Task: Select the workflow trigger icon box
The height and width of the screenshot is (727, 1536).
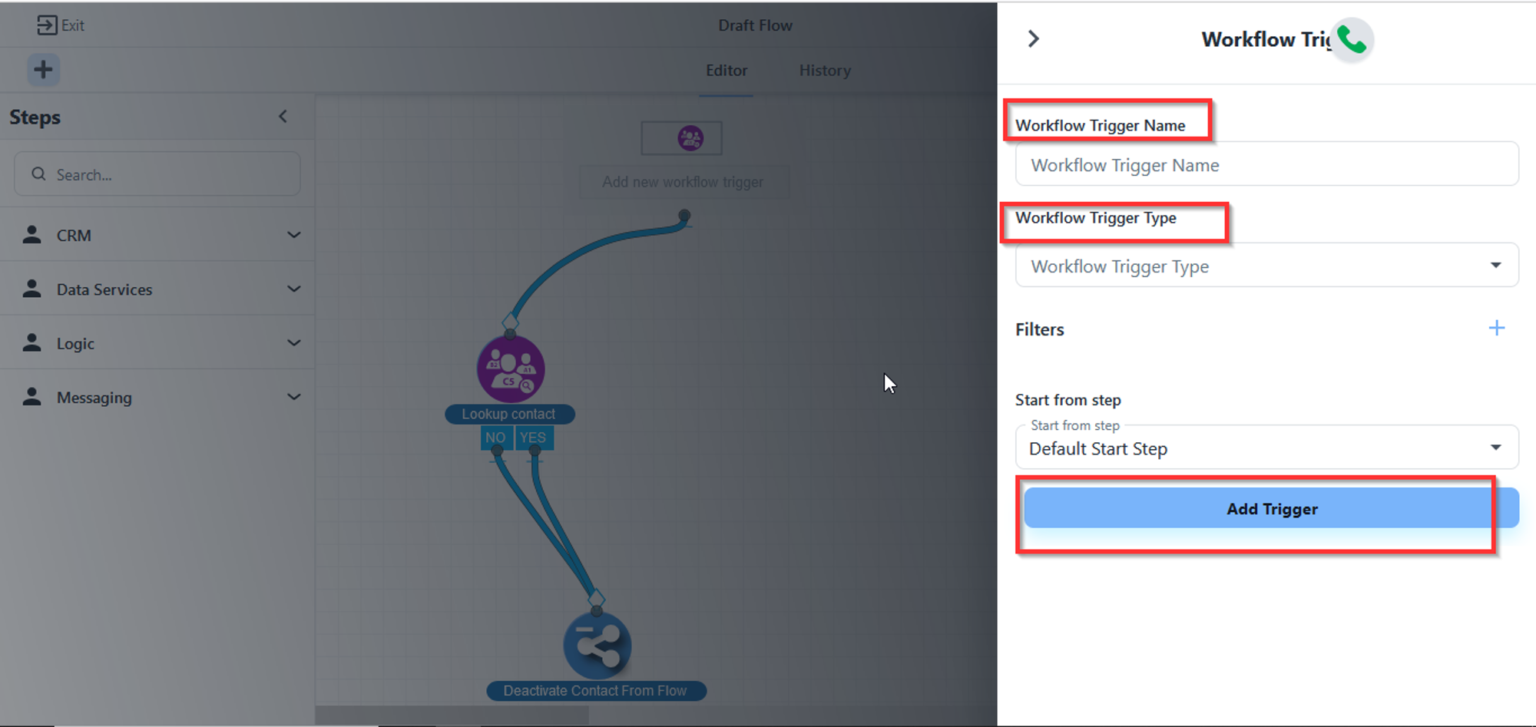Action: 682,139
